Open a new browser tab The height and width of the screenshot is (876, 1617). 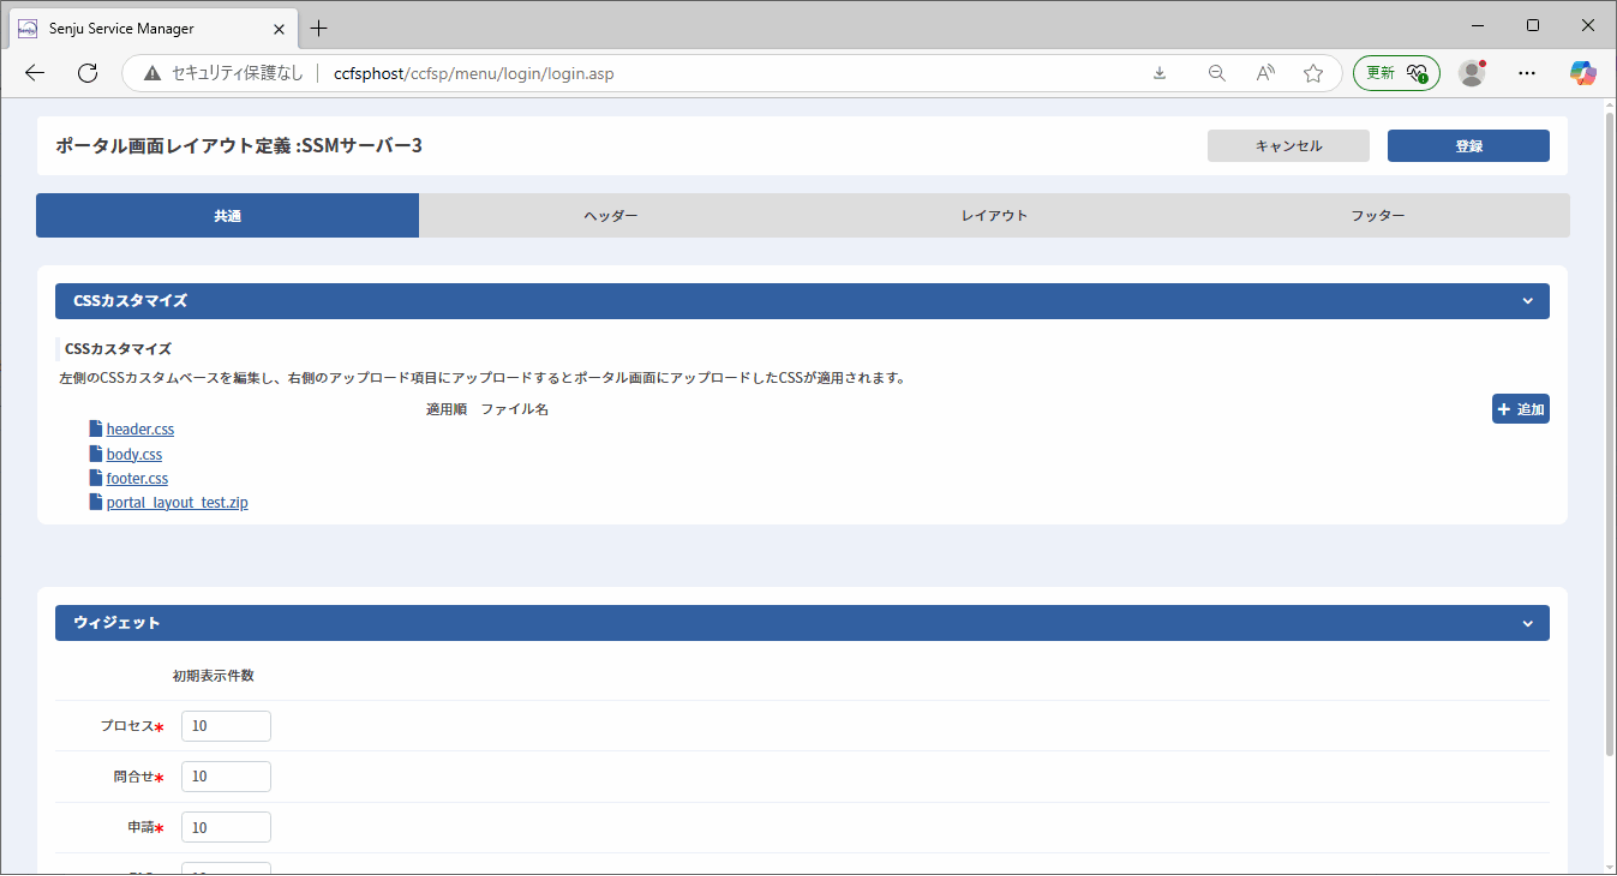click(x=319, y=28)
